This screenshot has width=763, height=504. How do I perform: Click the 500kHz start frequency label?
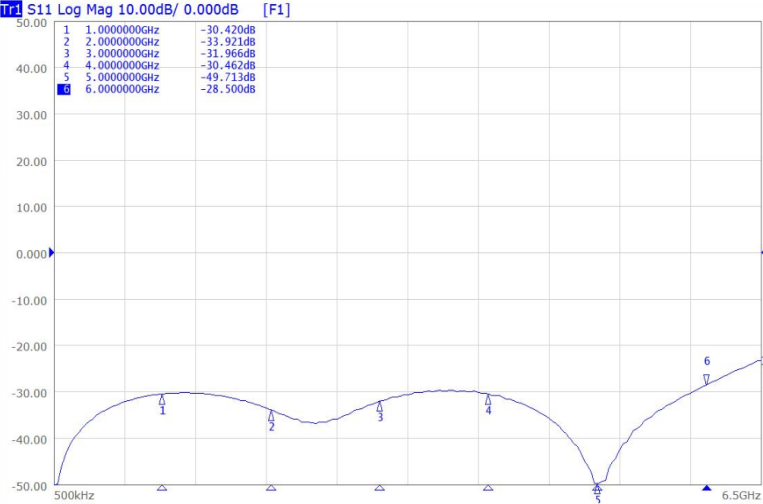click(74, 495)
